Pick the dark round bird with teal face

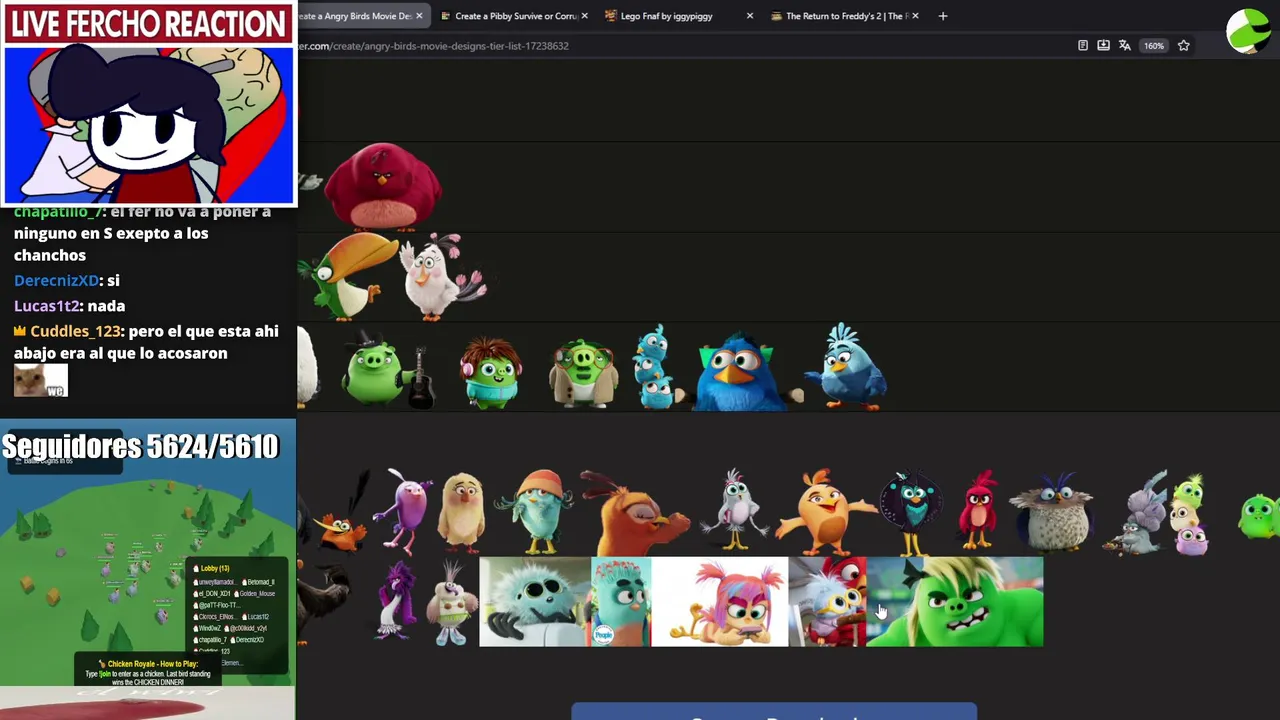(910, 513)
